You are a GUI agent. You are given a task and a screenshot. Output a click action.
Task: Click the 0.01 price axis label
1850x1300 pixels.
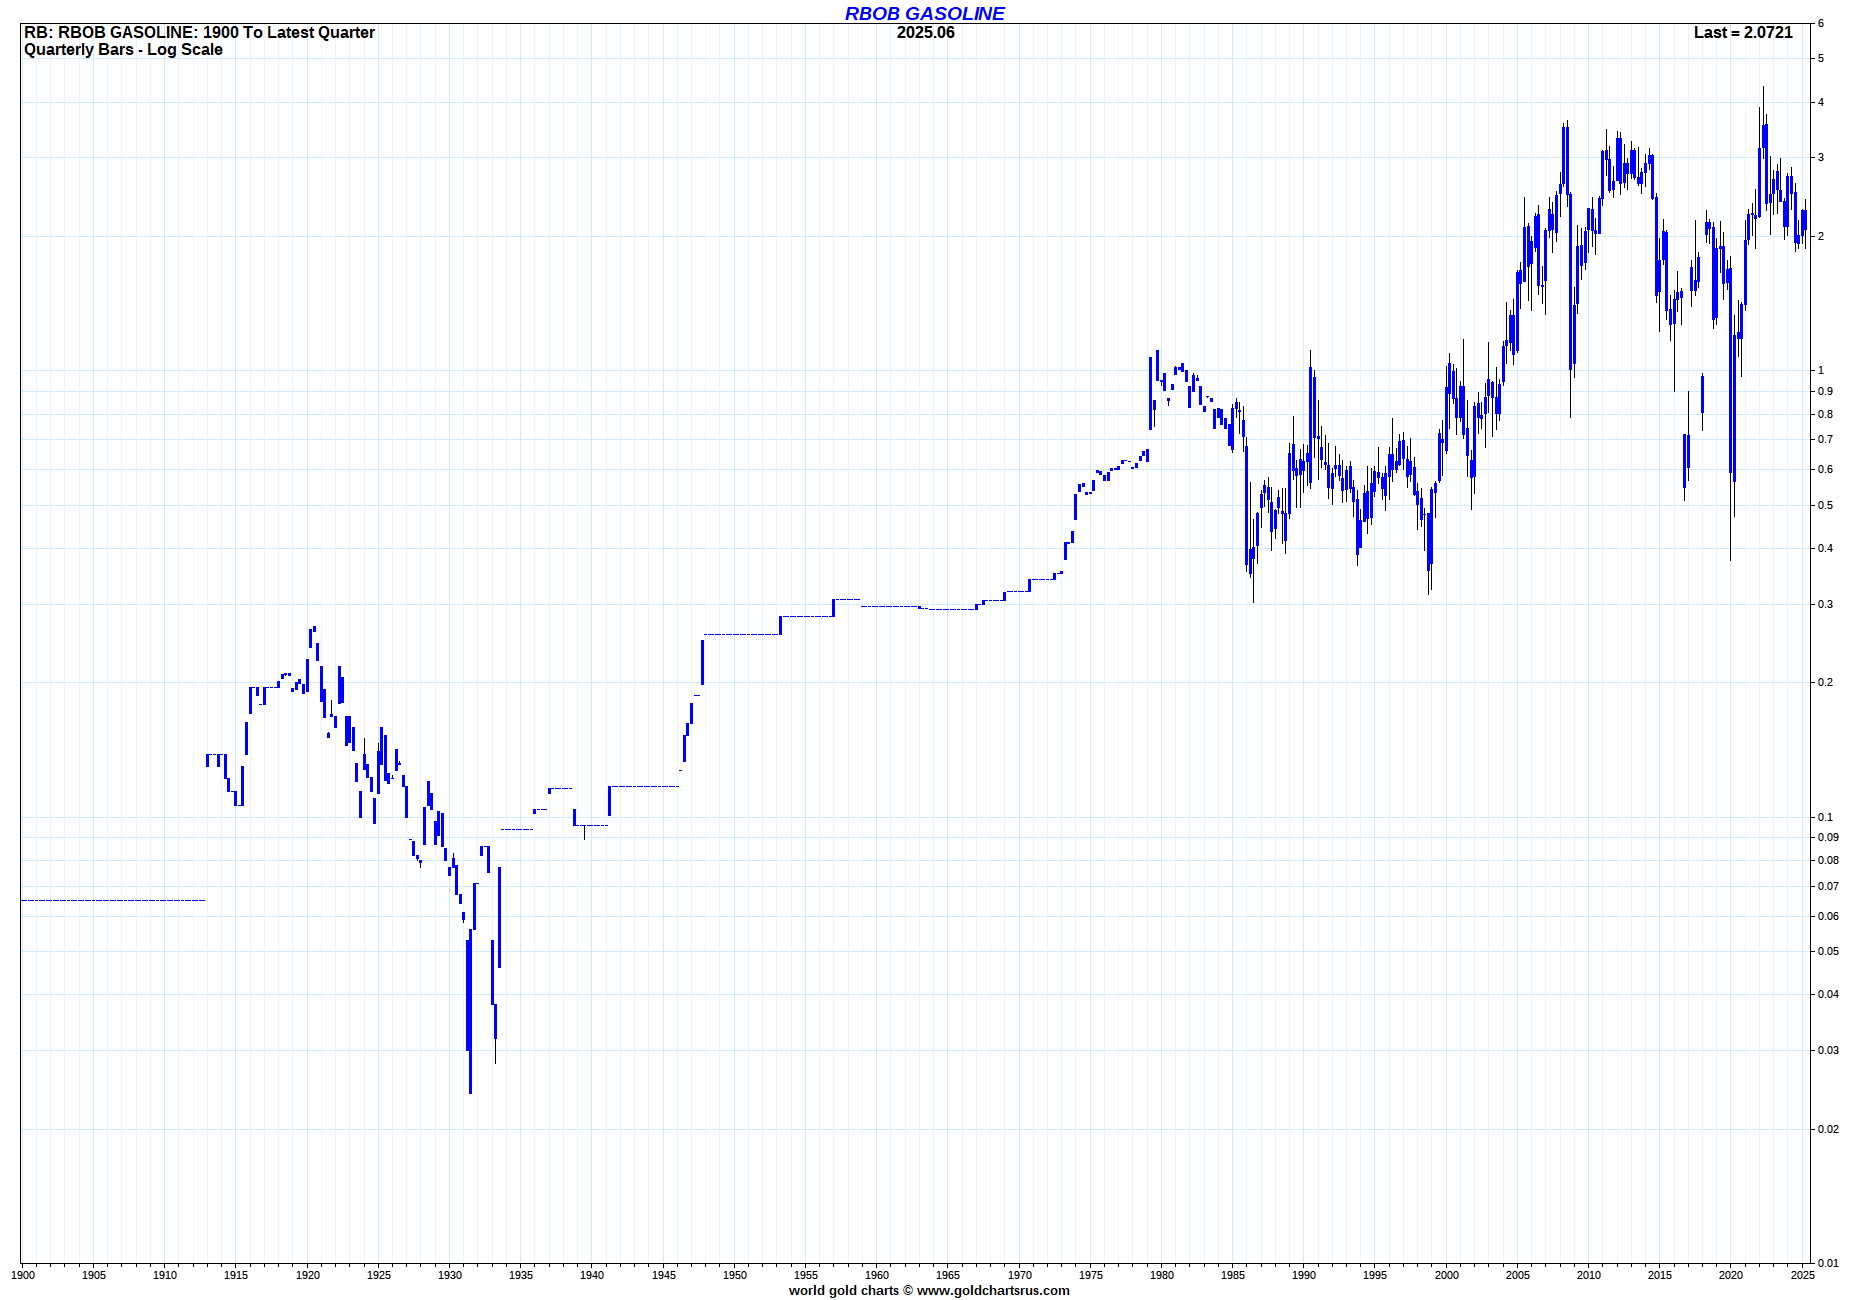1828,1263
